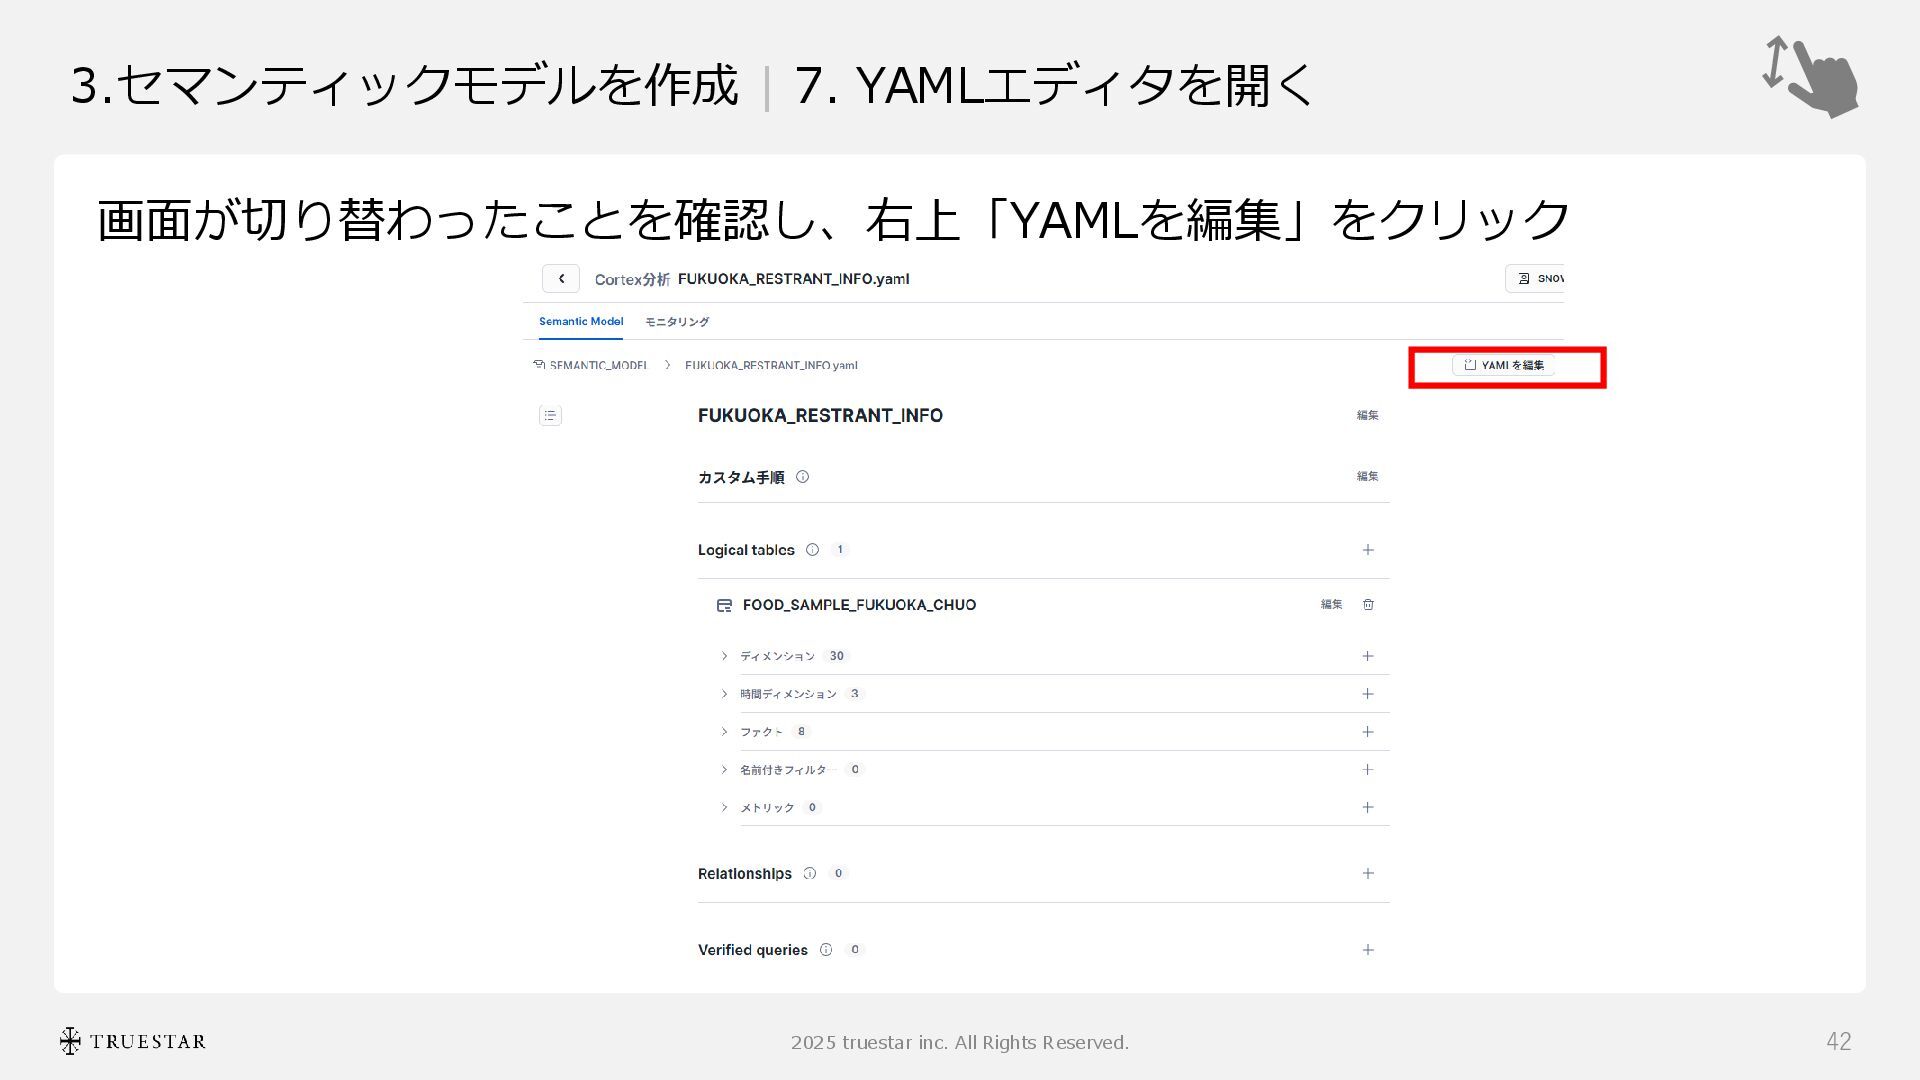Add a new ディメンション with plus

tap(1368, 656)
